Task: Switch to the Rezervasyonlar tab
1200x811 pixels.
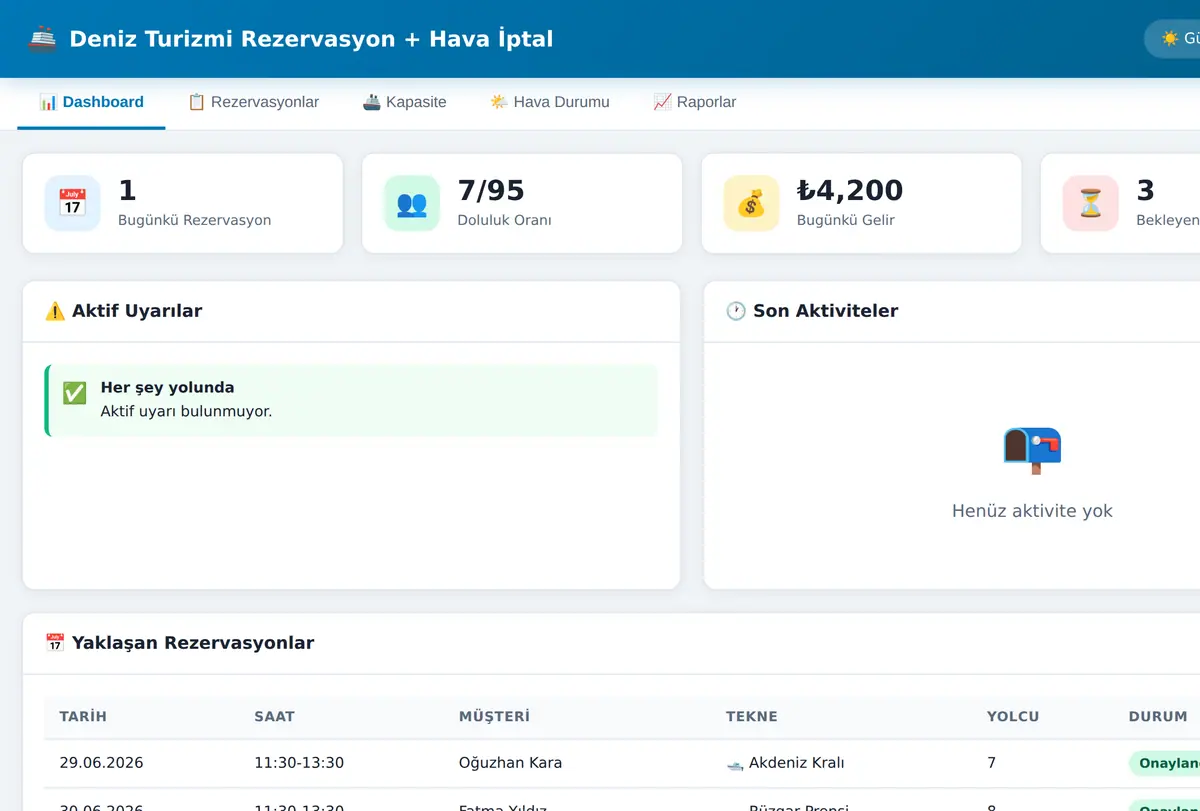Action: coord(253,102)
